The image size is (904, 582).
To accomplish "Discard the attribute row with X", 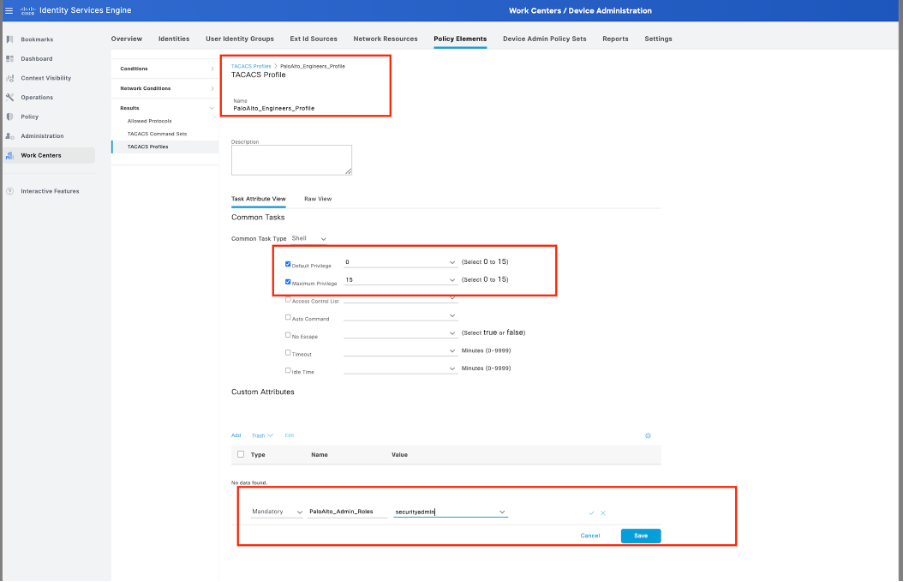I will [603, 513].
